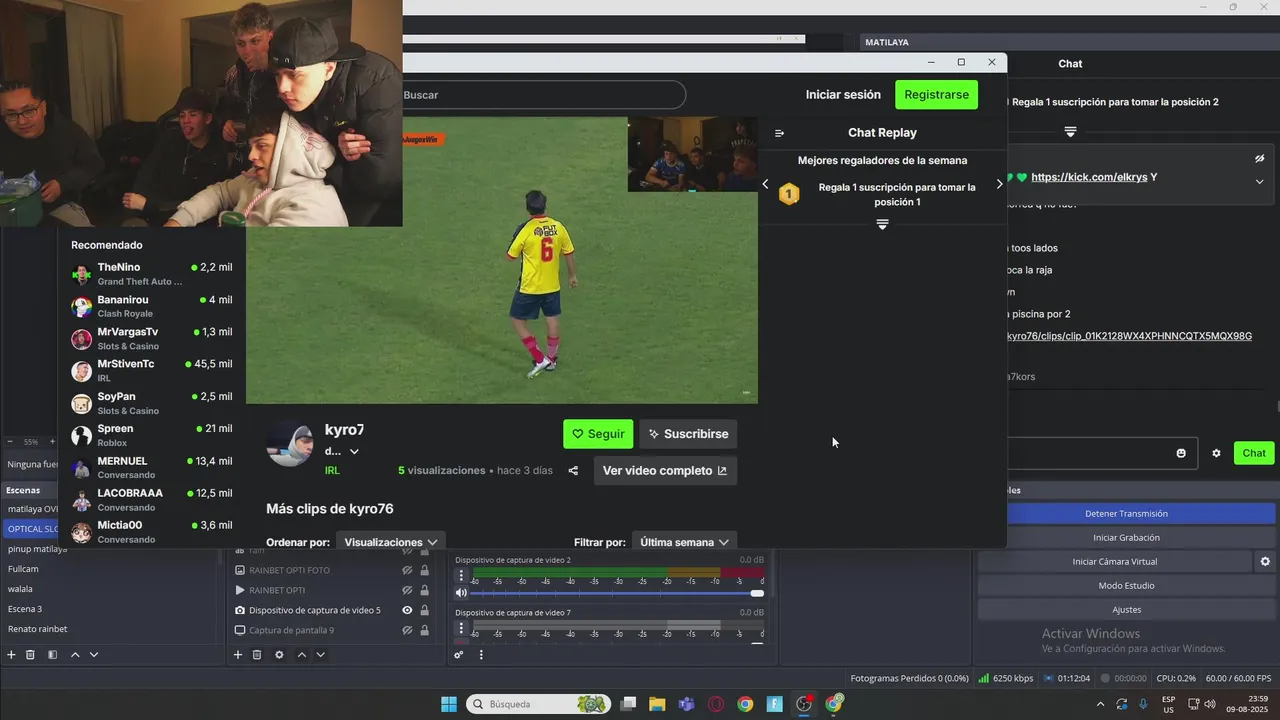Show Dispositivo de captura de video 5 eye toggle
This screenshot has width=1280, height=720.
tap(407, 610)
